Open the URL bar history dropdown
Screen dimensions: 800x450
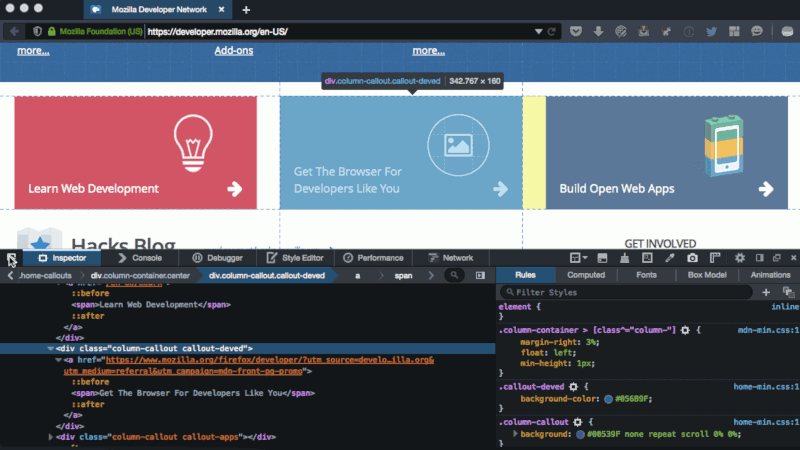tap(538, 32)
